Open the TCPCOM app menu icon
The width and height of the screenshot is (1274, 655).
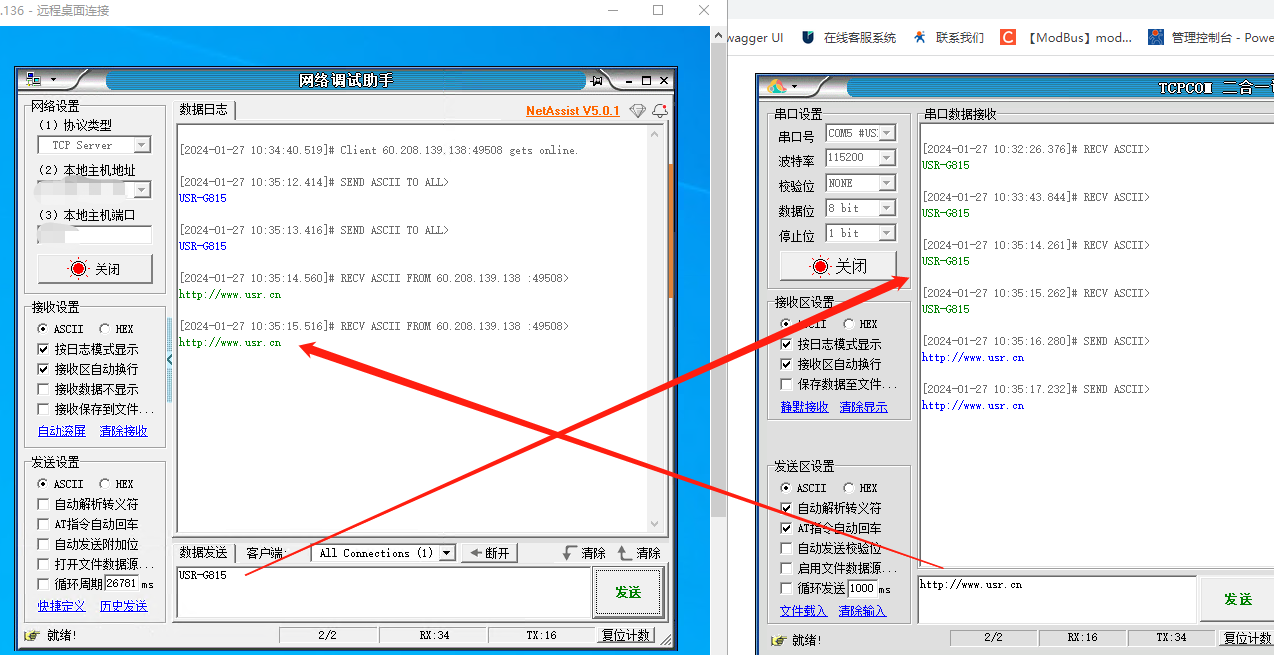click(777, 87)
